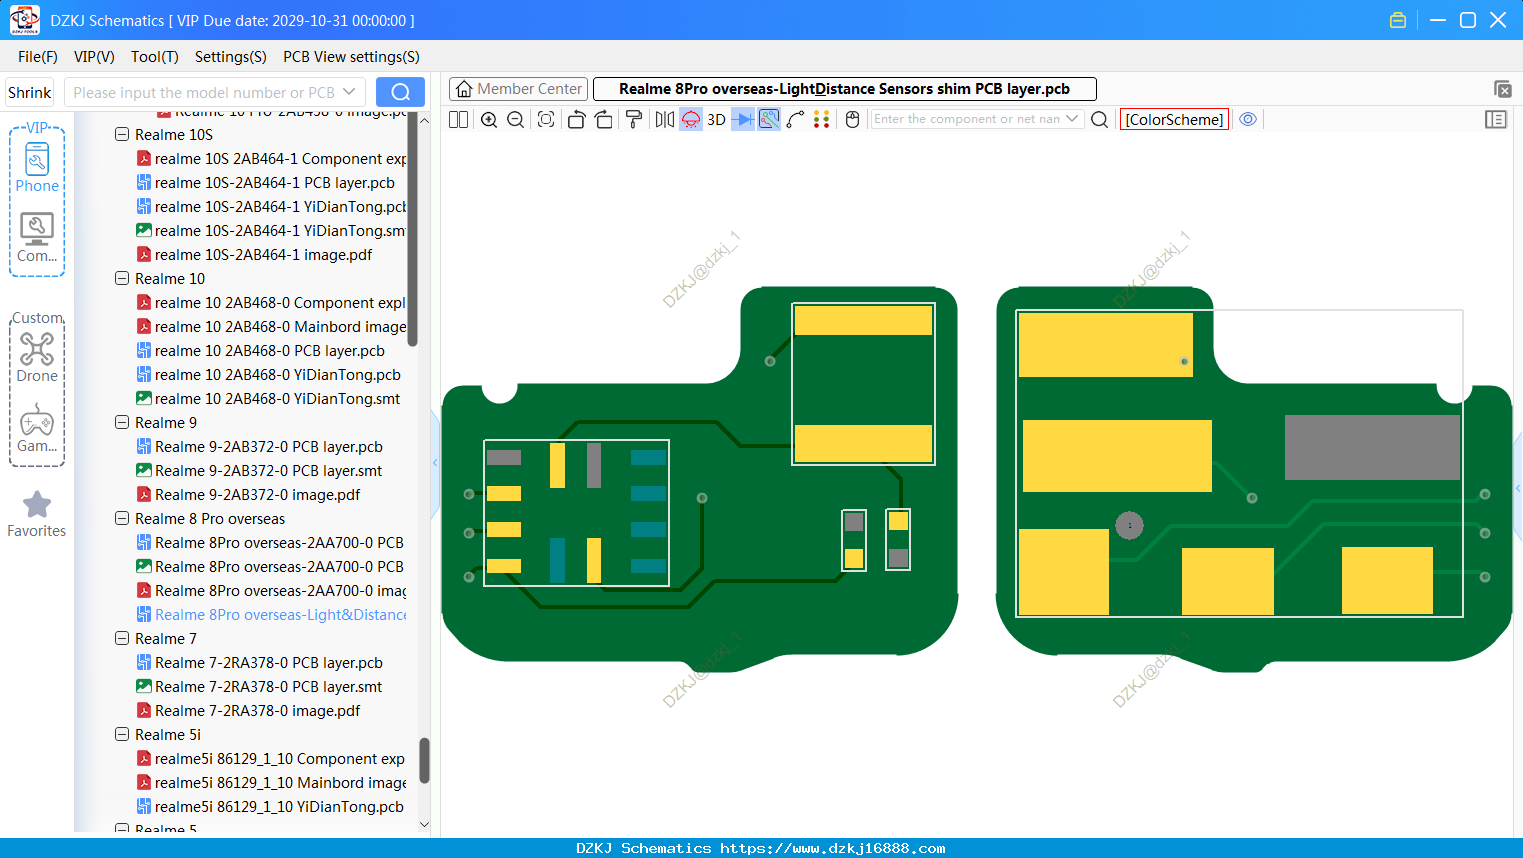Open the File(F) menu

(38, 57)
